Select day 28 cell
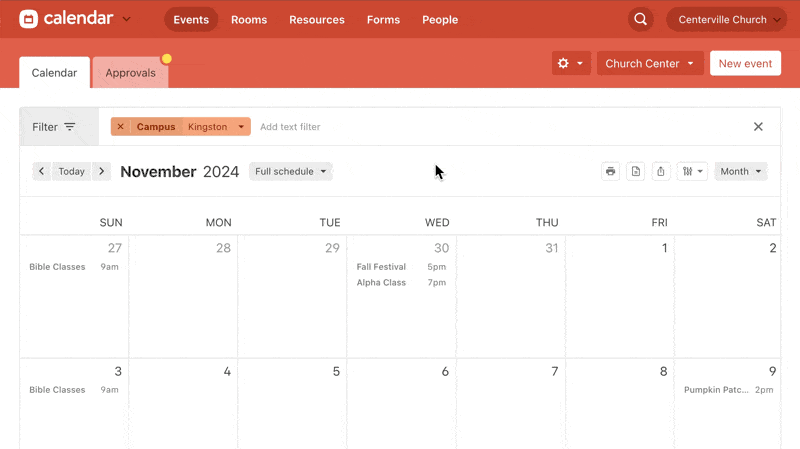This screenshot has height=449, width=800. pos(183,296)
